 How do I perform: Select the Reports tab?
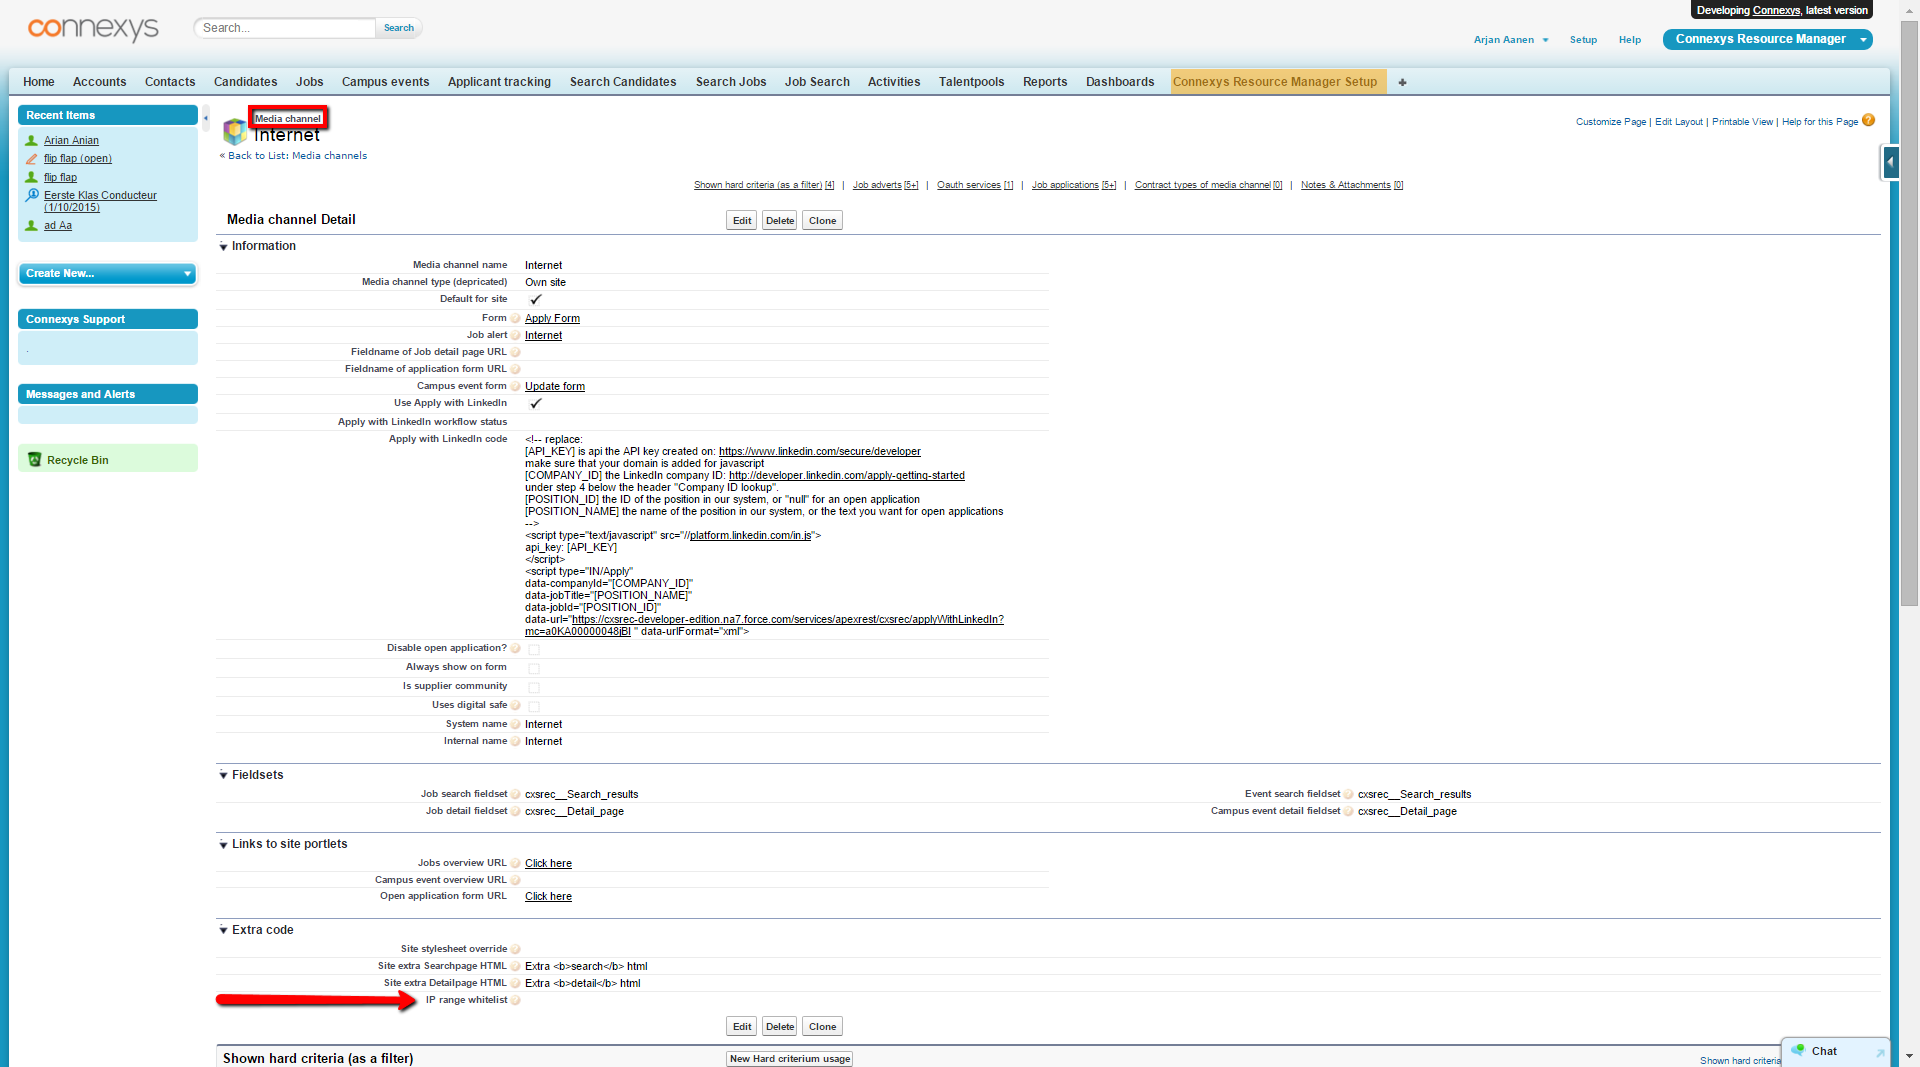pos(1045,82)
